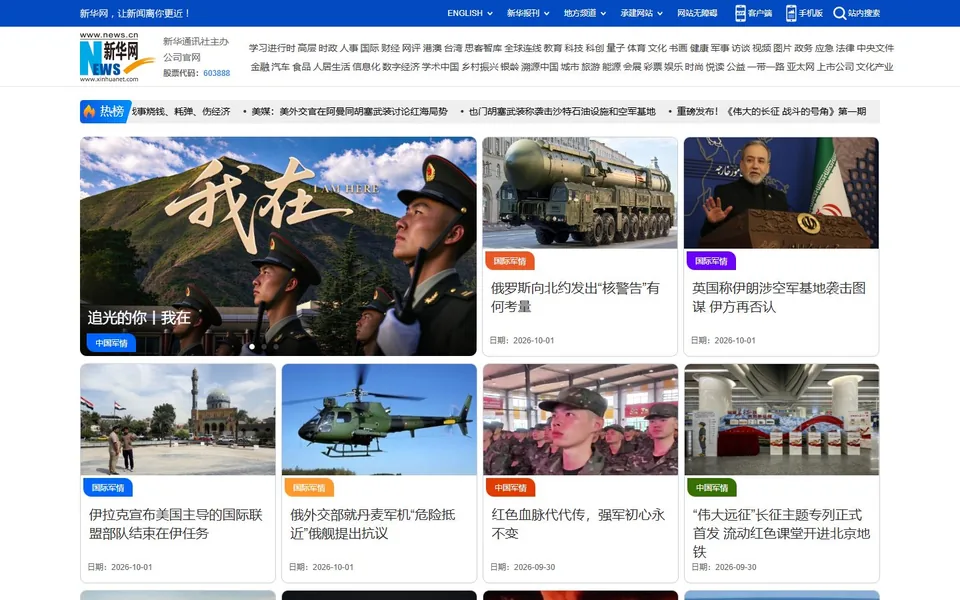Screen dimensions: 960x600
Task: Open the 中央文件 navigation item
Action: point(875,48)
